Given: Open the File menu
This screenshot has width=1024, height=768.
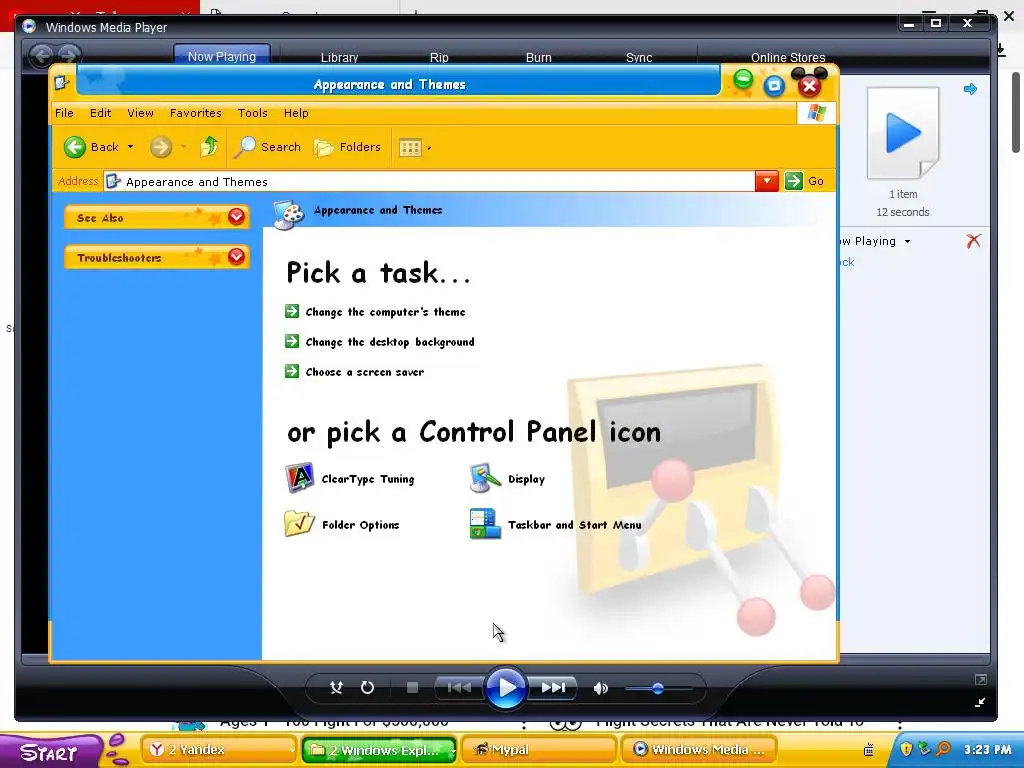Looking at the screenshot, I should coord(64,113).
